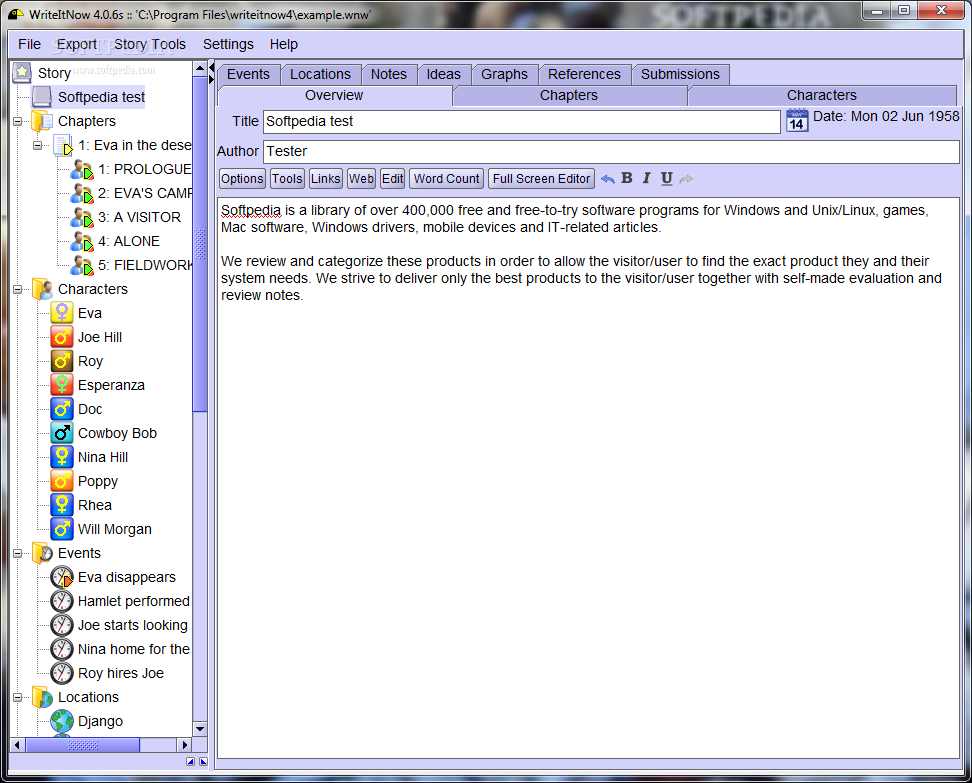Click the tree horizontal scrollbar thumb
Viewport: 972px width, 783px height.
tap(82, 745)
